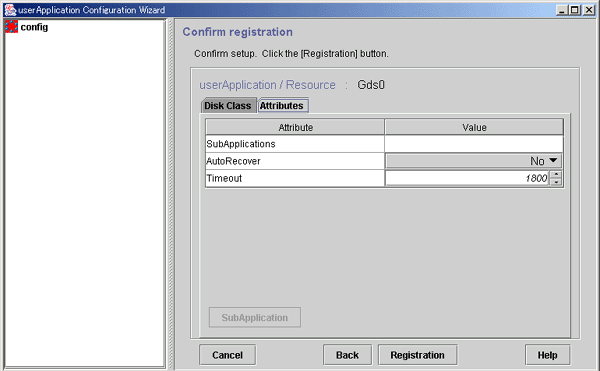
Task: Open Help for this wizard page
Action: click(548, 355)
